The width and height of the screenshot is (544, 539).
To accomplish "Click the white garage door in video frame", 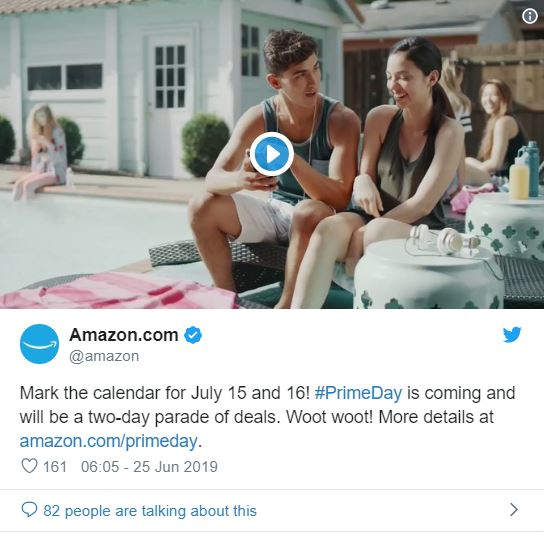I will point(169,104).
